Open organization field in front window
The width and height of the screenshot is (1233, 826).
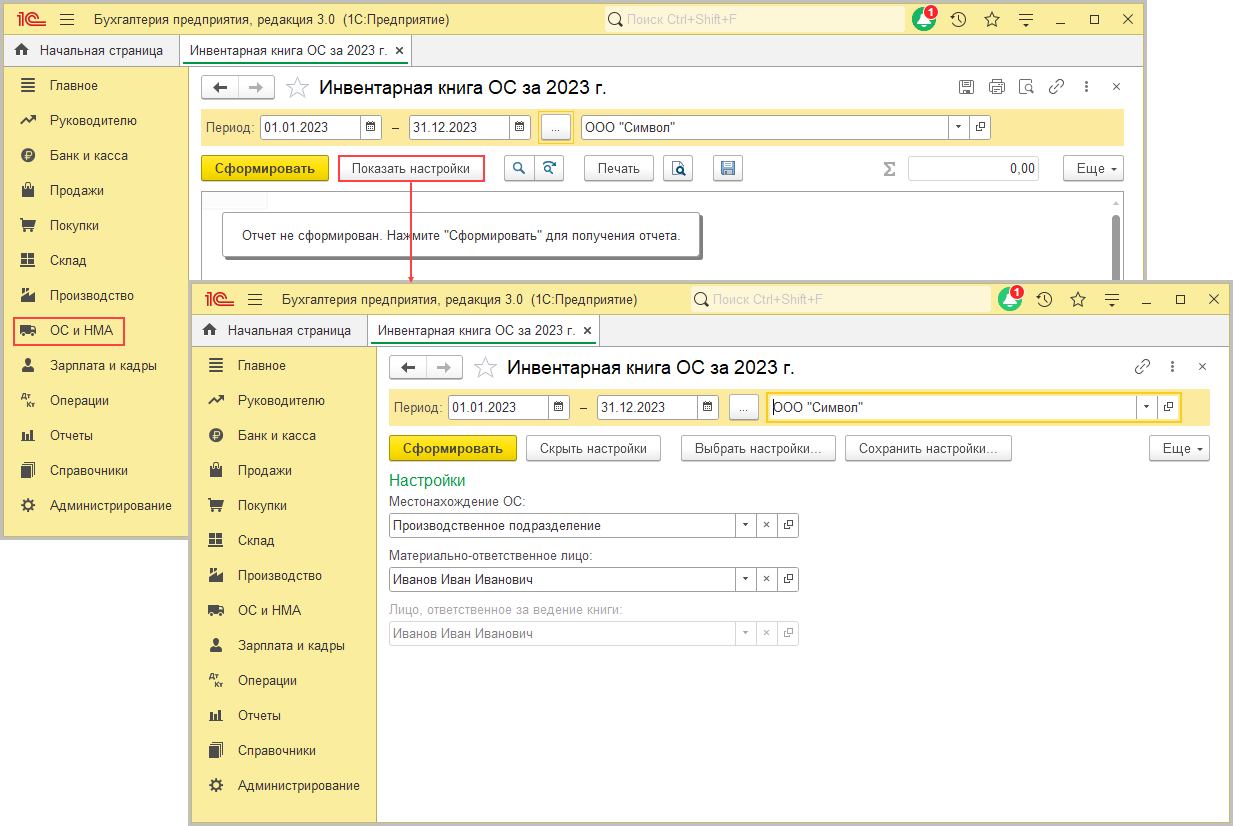point(1169,407)
